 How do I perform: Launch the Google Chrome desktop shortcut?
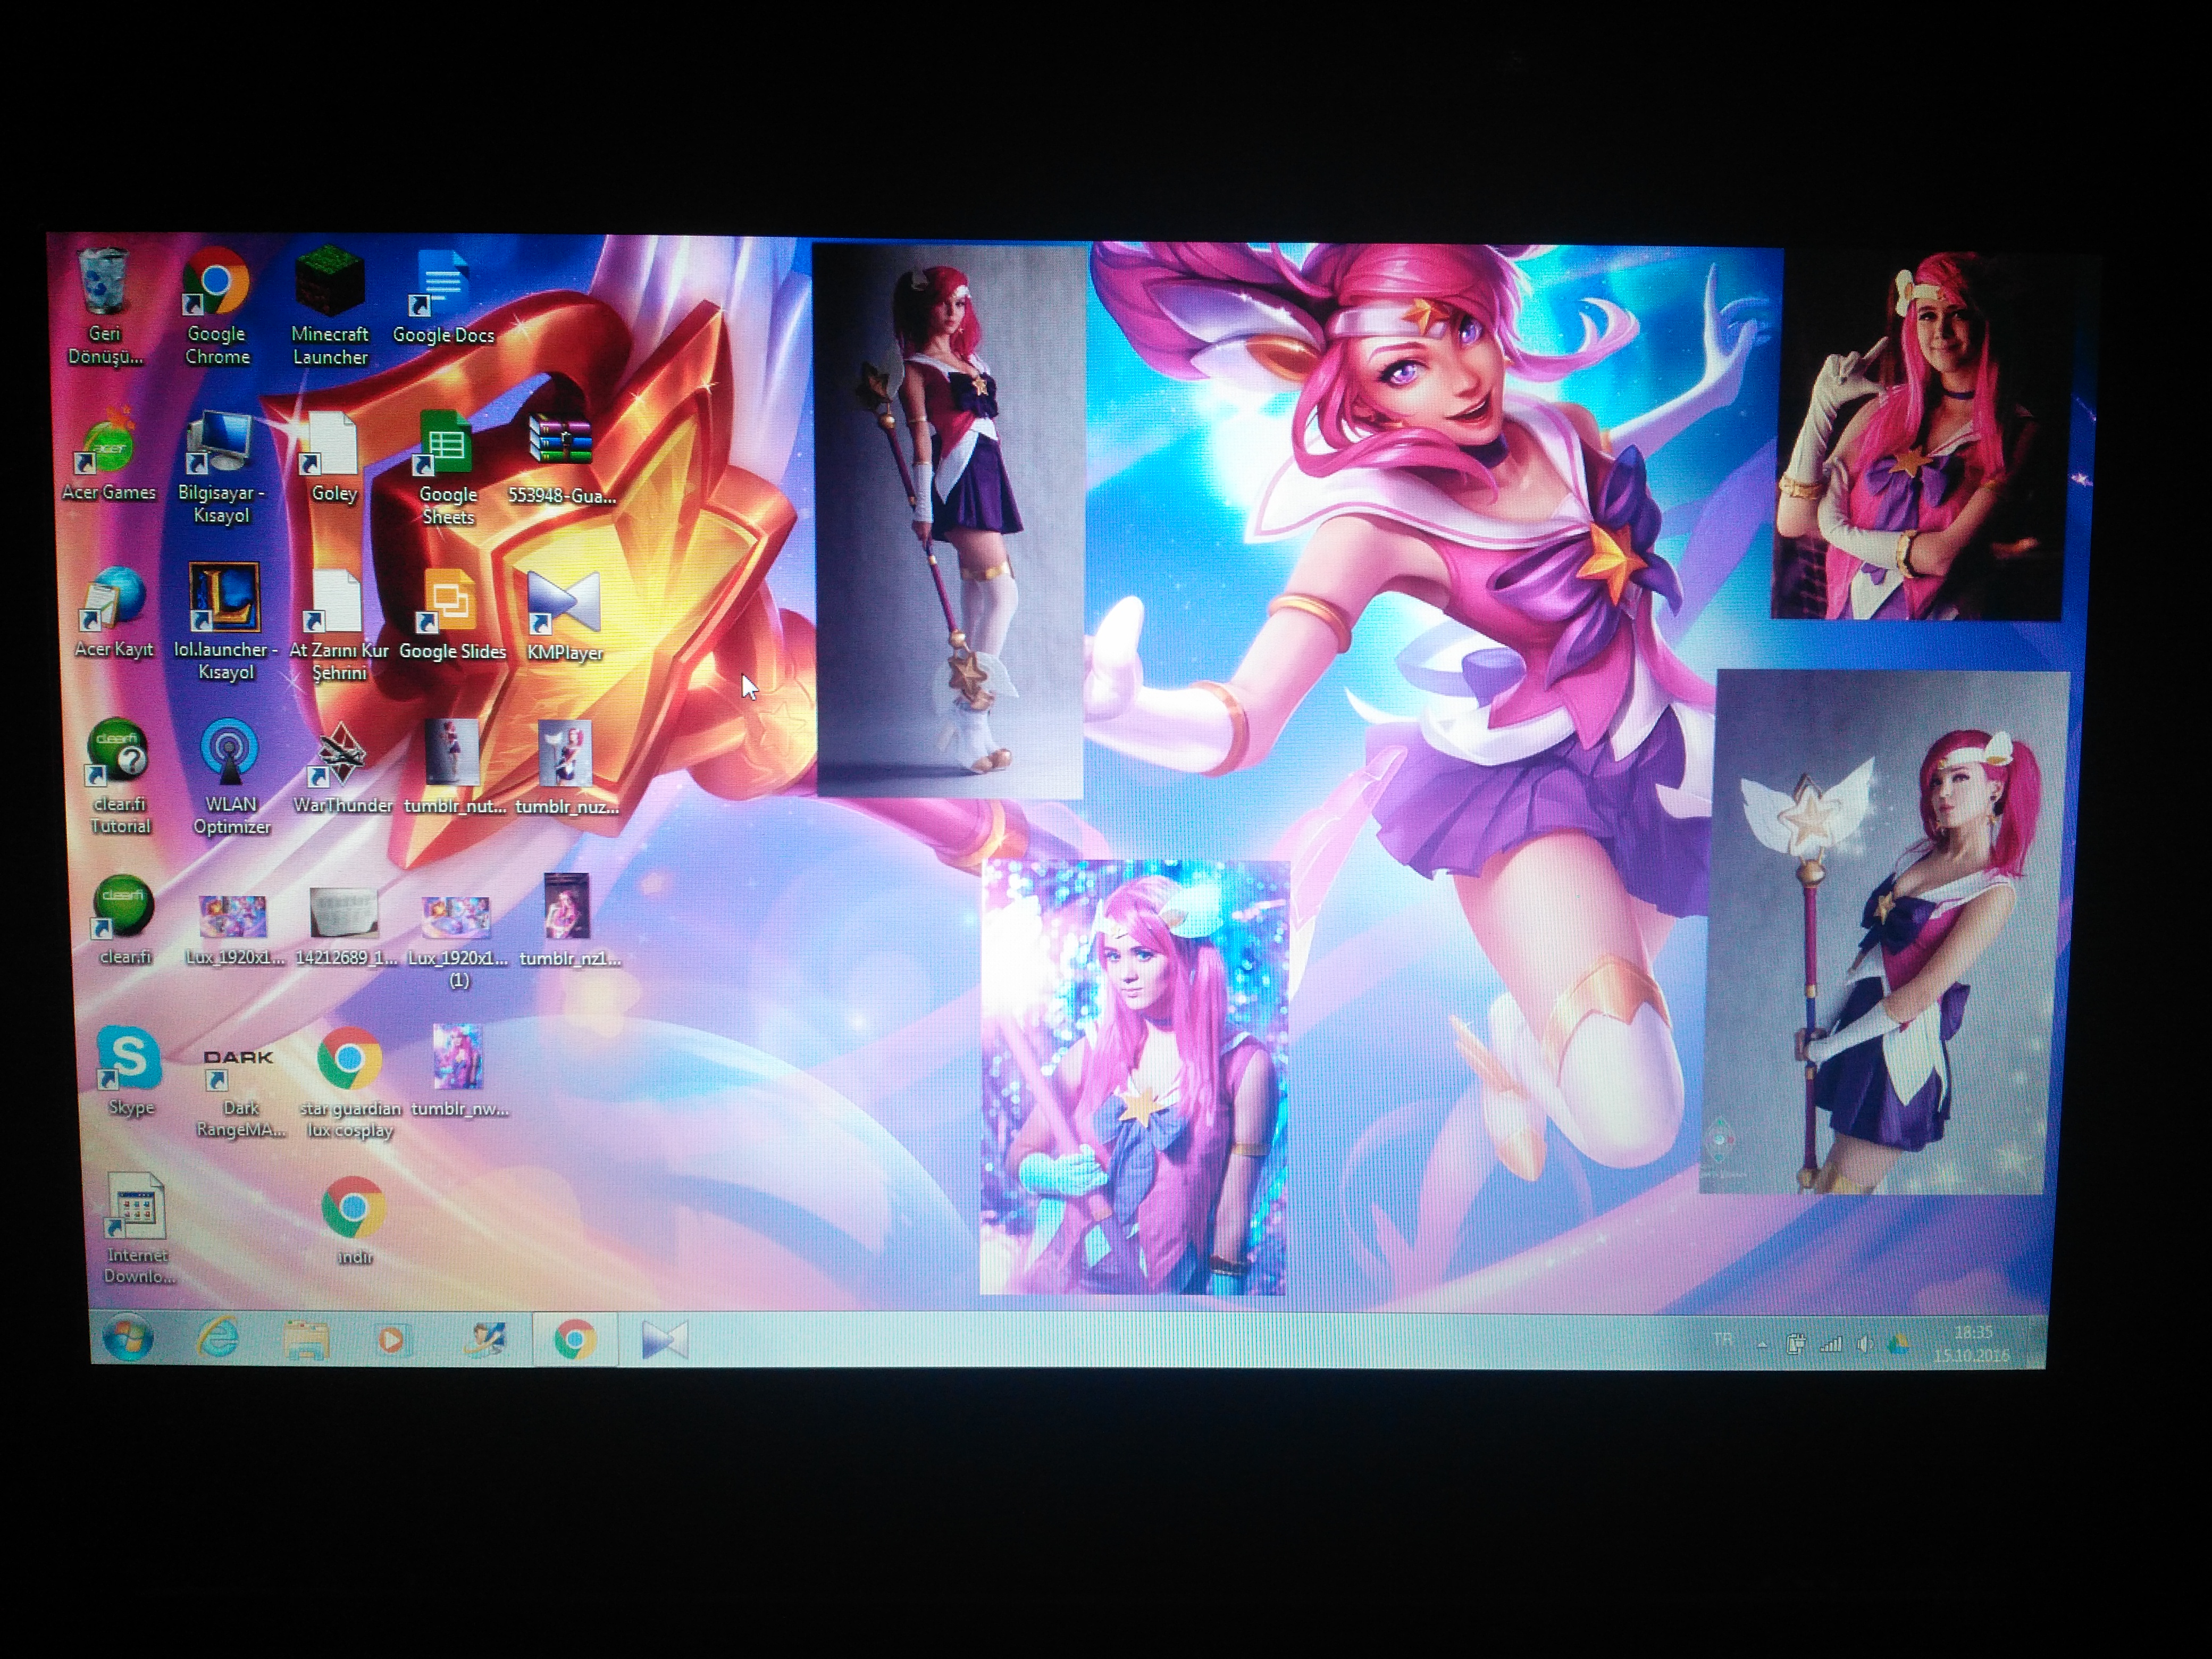pyautogui.click(x=216, y=305)
